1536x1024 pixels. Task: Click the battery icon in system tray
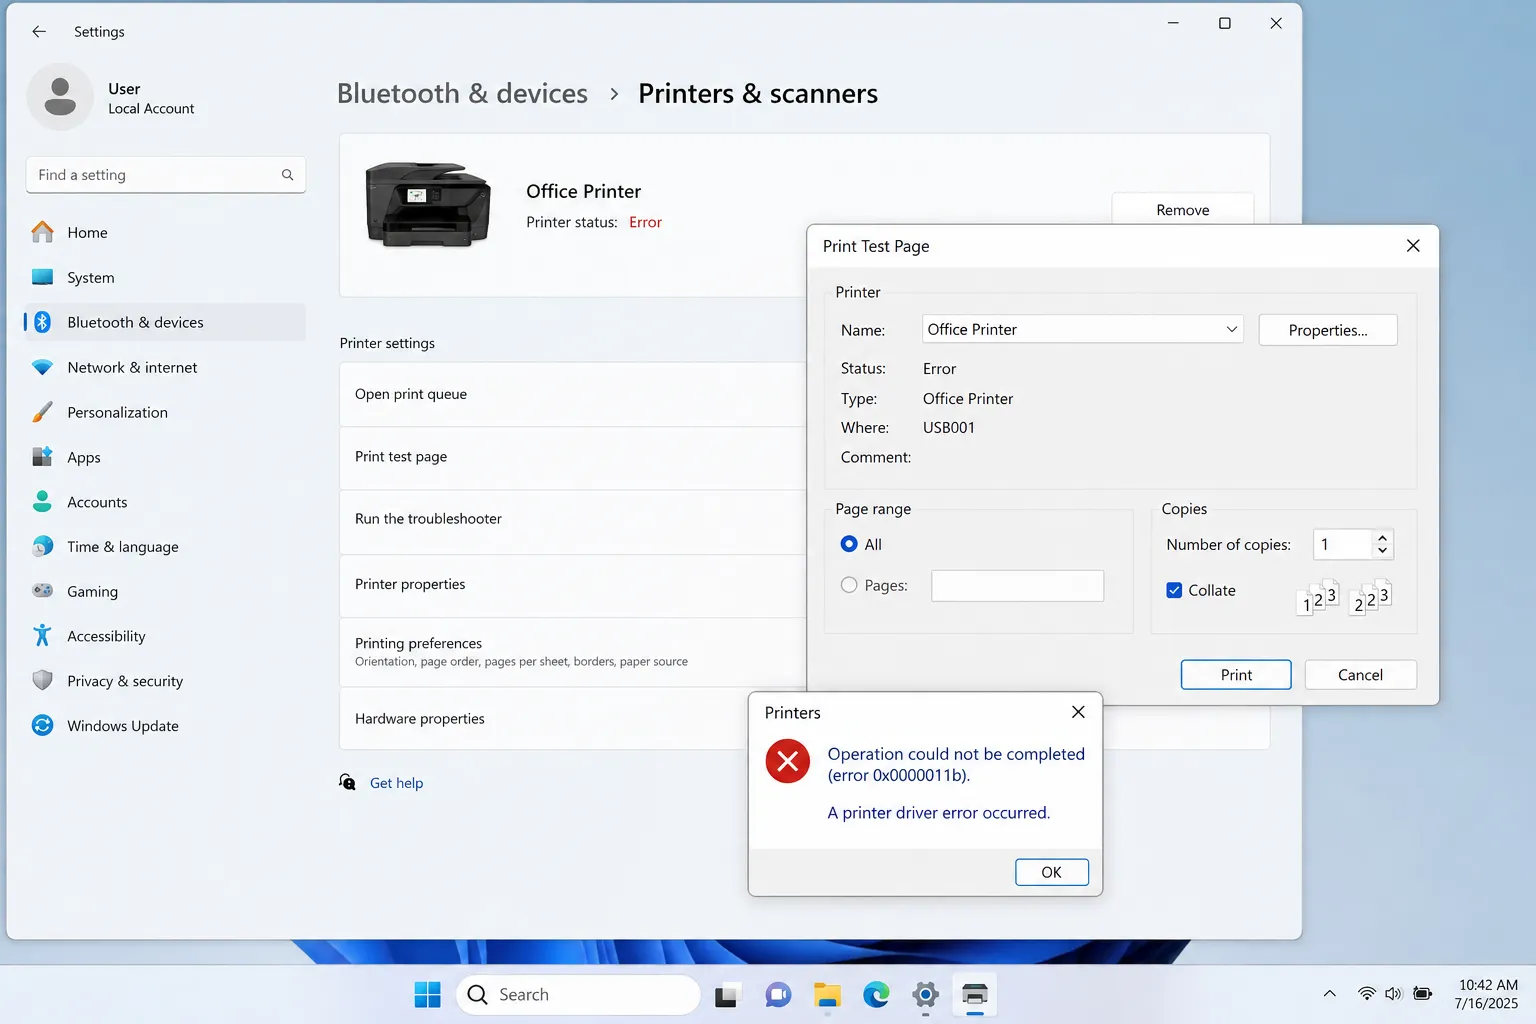pyautogui.click(x=1422, y=994)
